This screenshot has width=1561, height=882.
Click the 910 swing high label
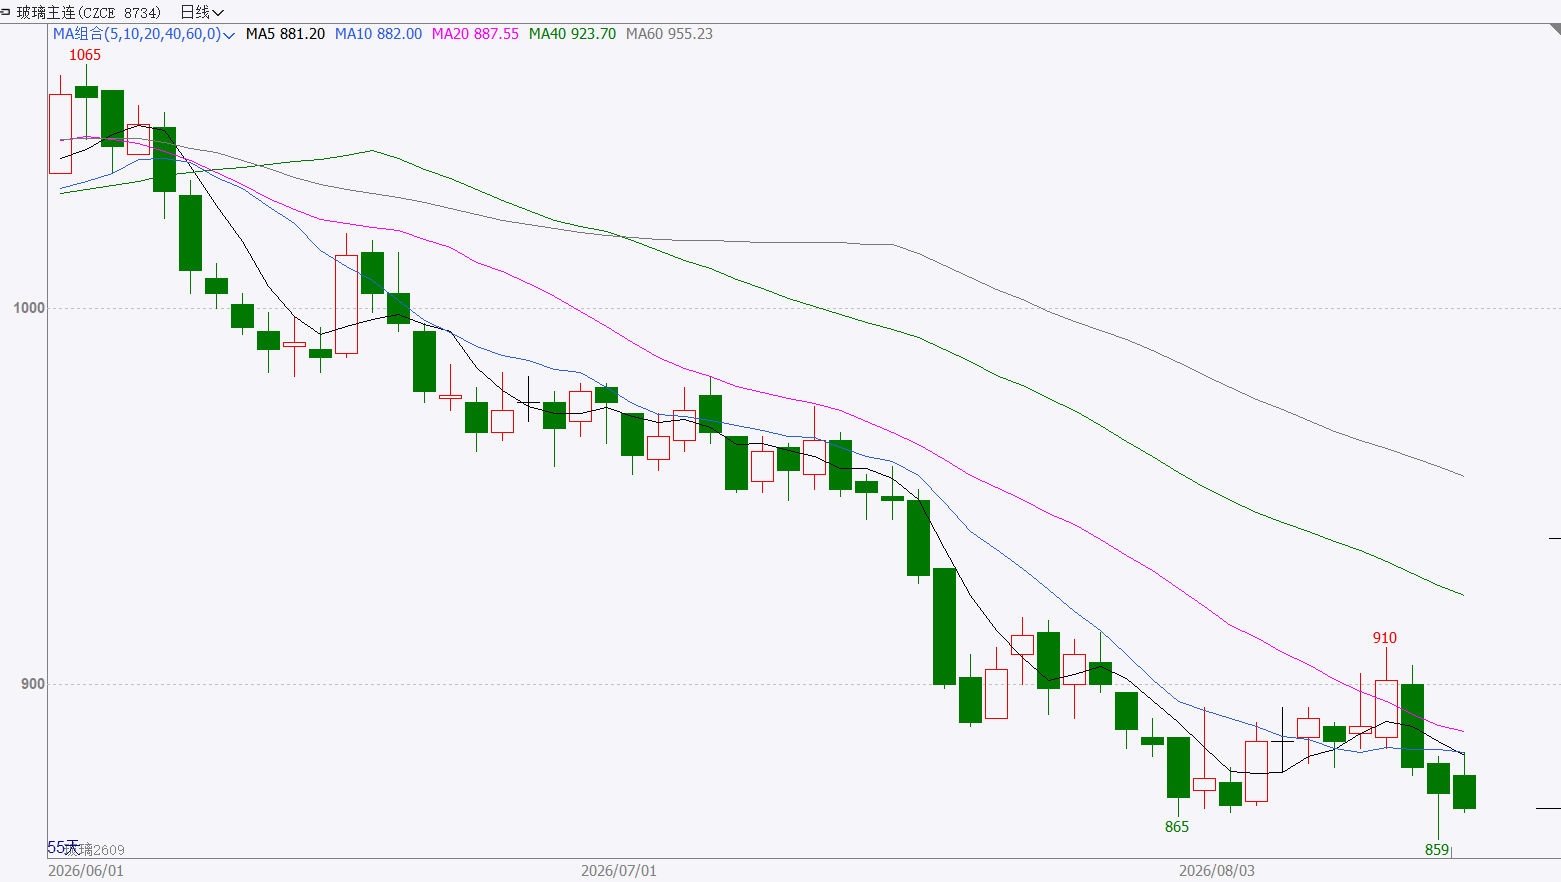[x=1385, y=638]
